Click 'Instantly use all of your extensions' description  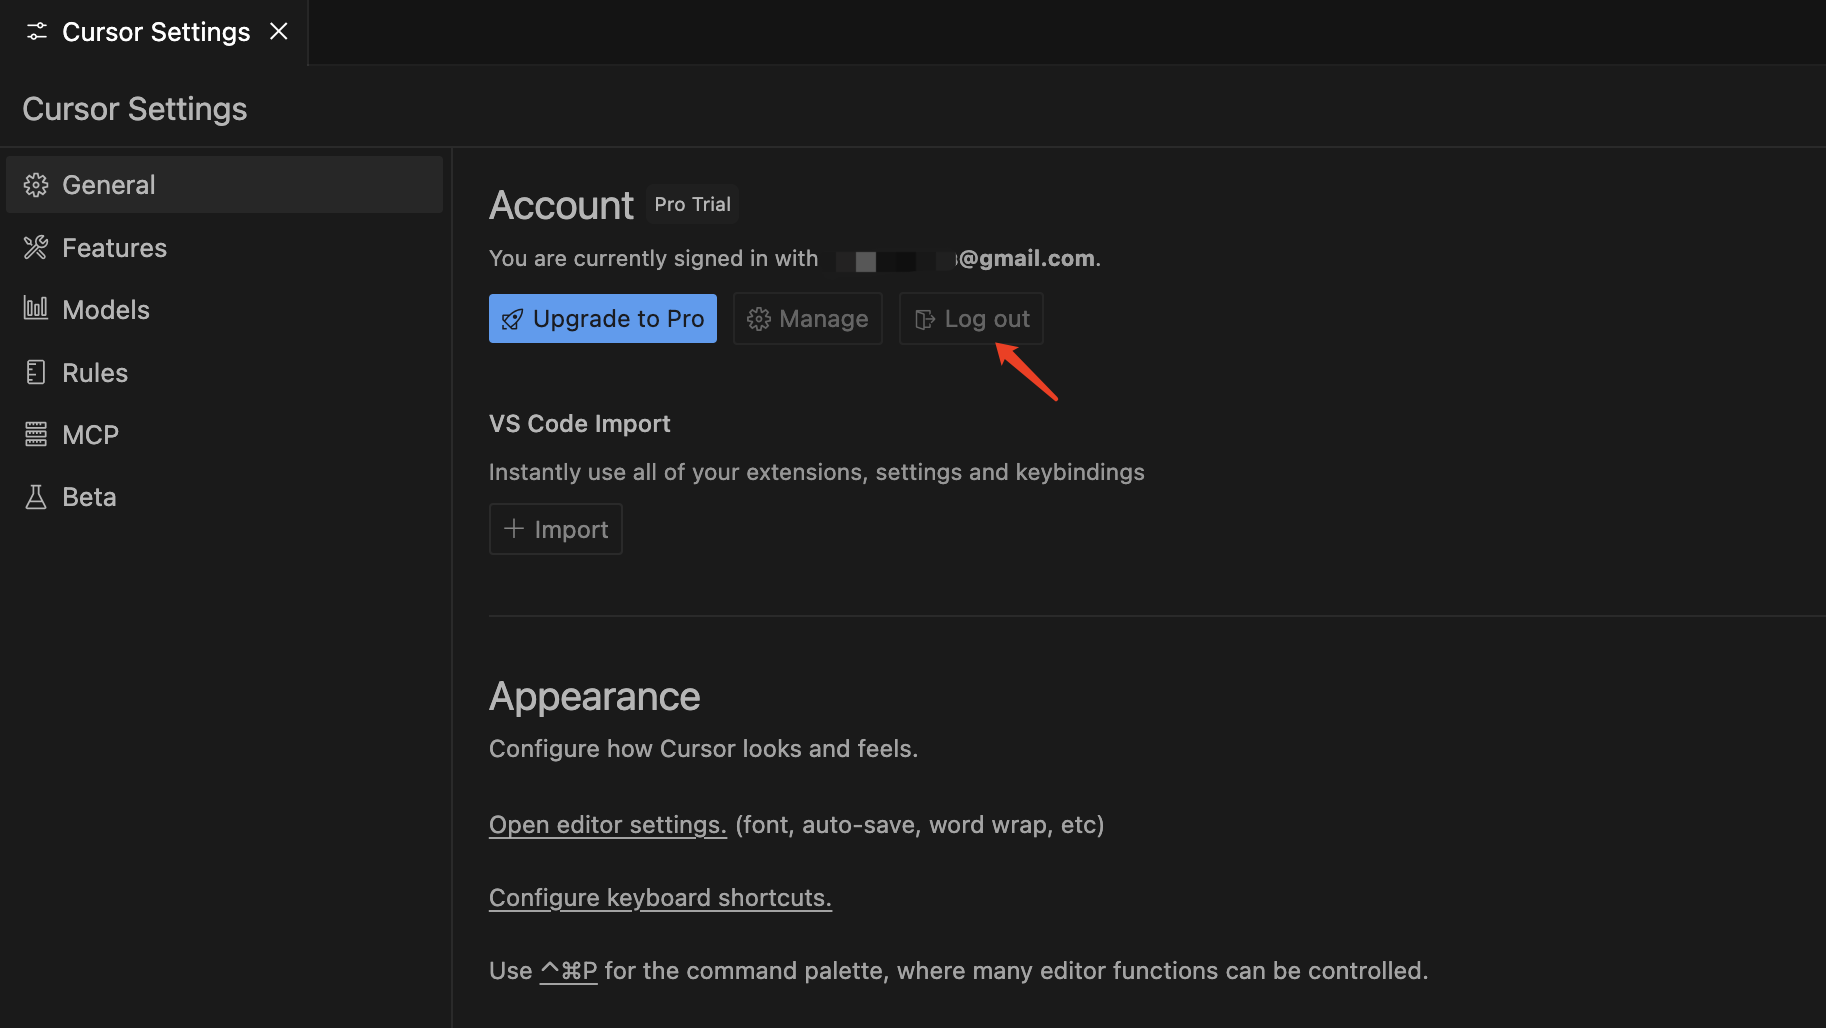pyautogui.click(x=817, y=472)
